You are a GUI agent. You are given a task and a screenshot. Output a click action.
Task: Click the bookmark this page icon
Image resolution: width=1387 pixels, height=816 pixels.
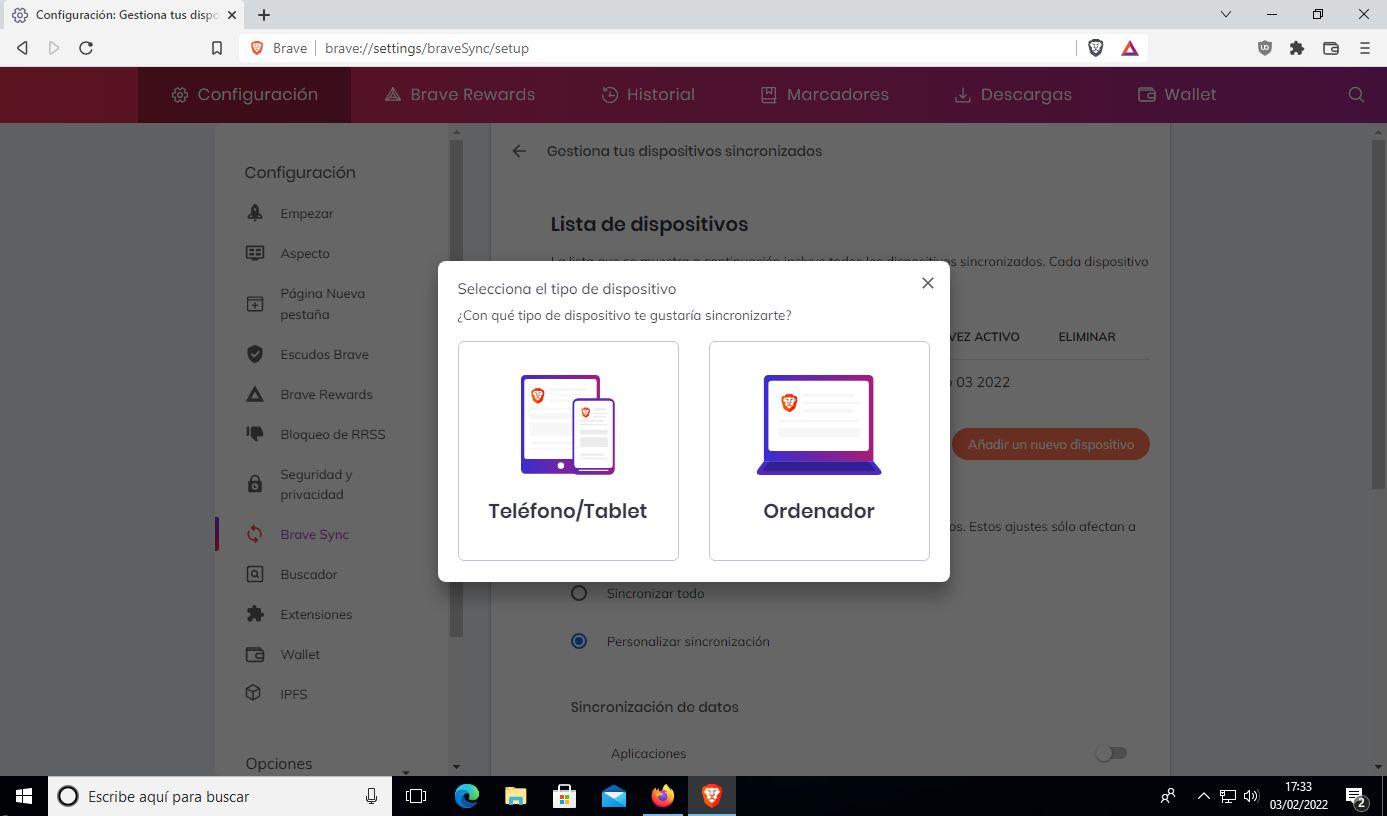217,48
